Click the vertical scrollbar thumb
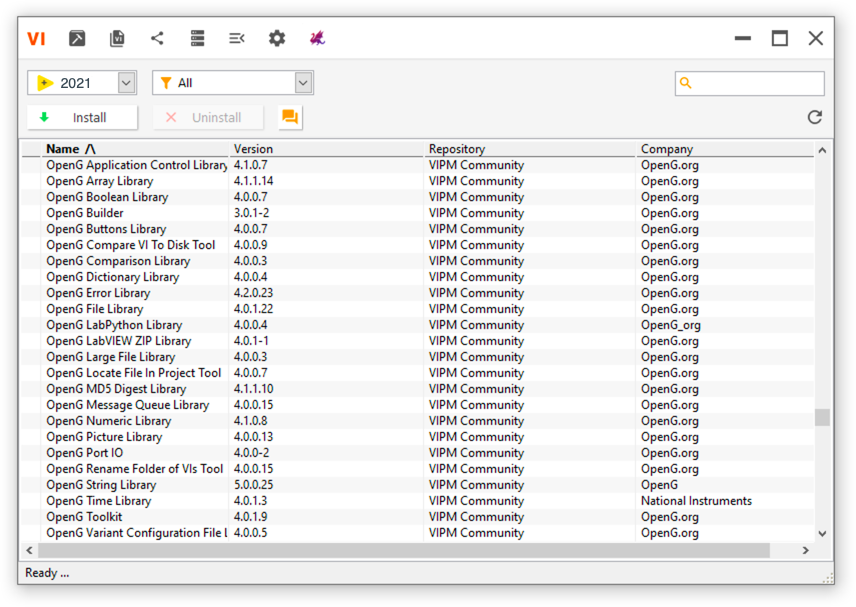The image size is (856, 607). [x=822, y=417]
